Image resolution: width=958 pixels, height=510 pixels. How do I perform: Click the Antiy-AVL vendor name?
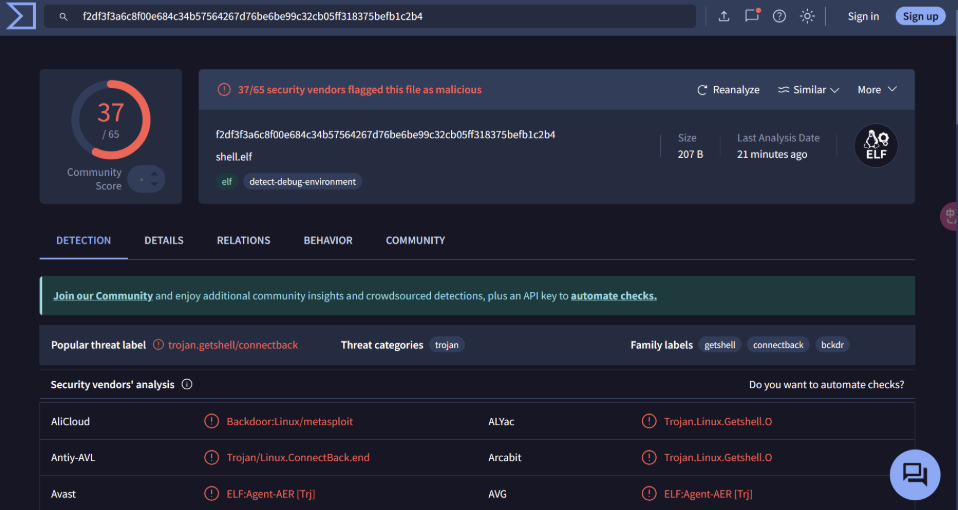(73, 457)
